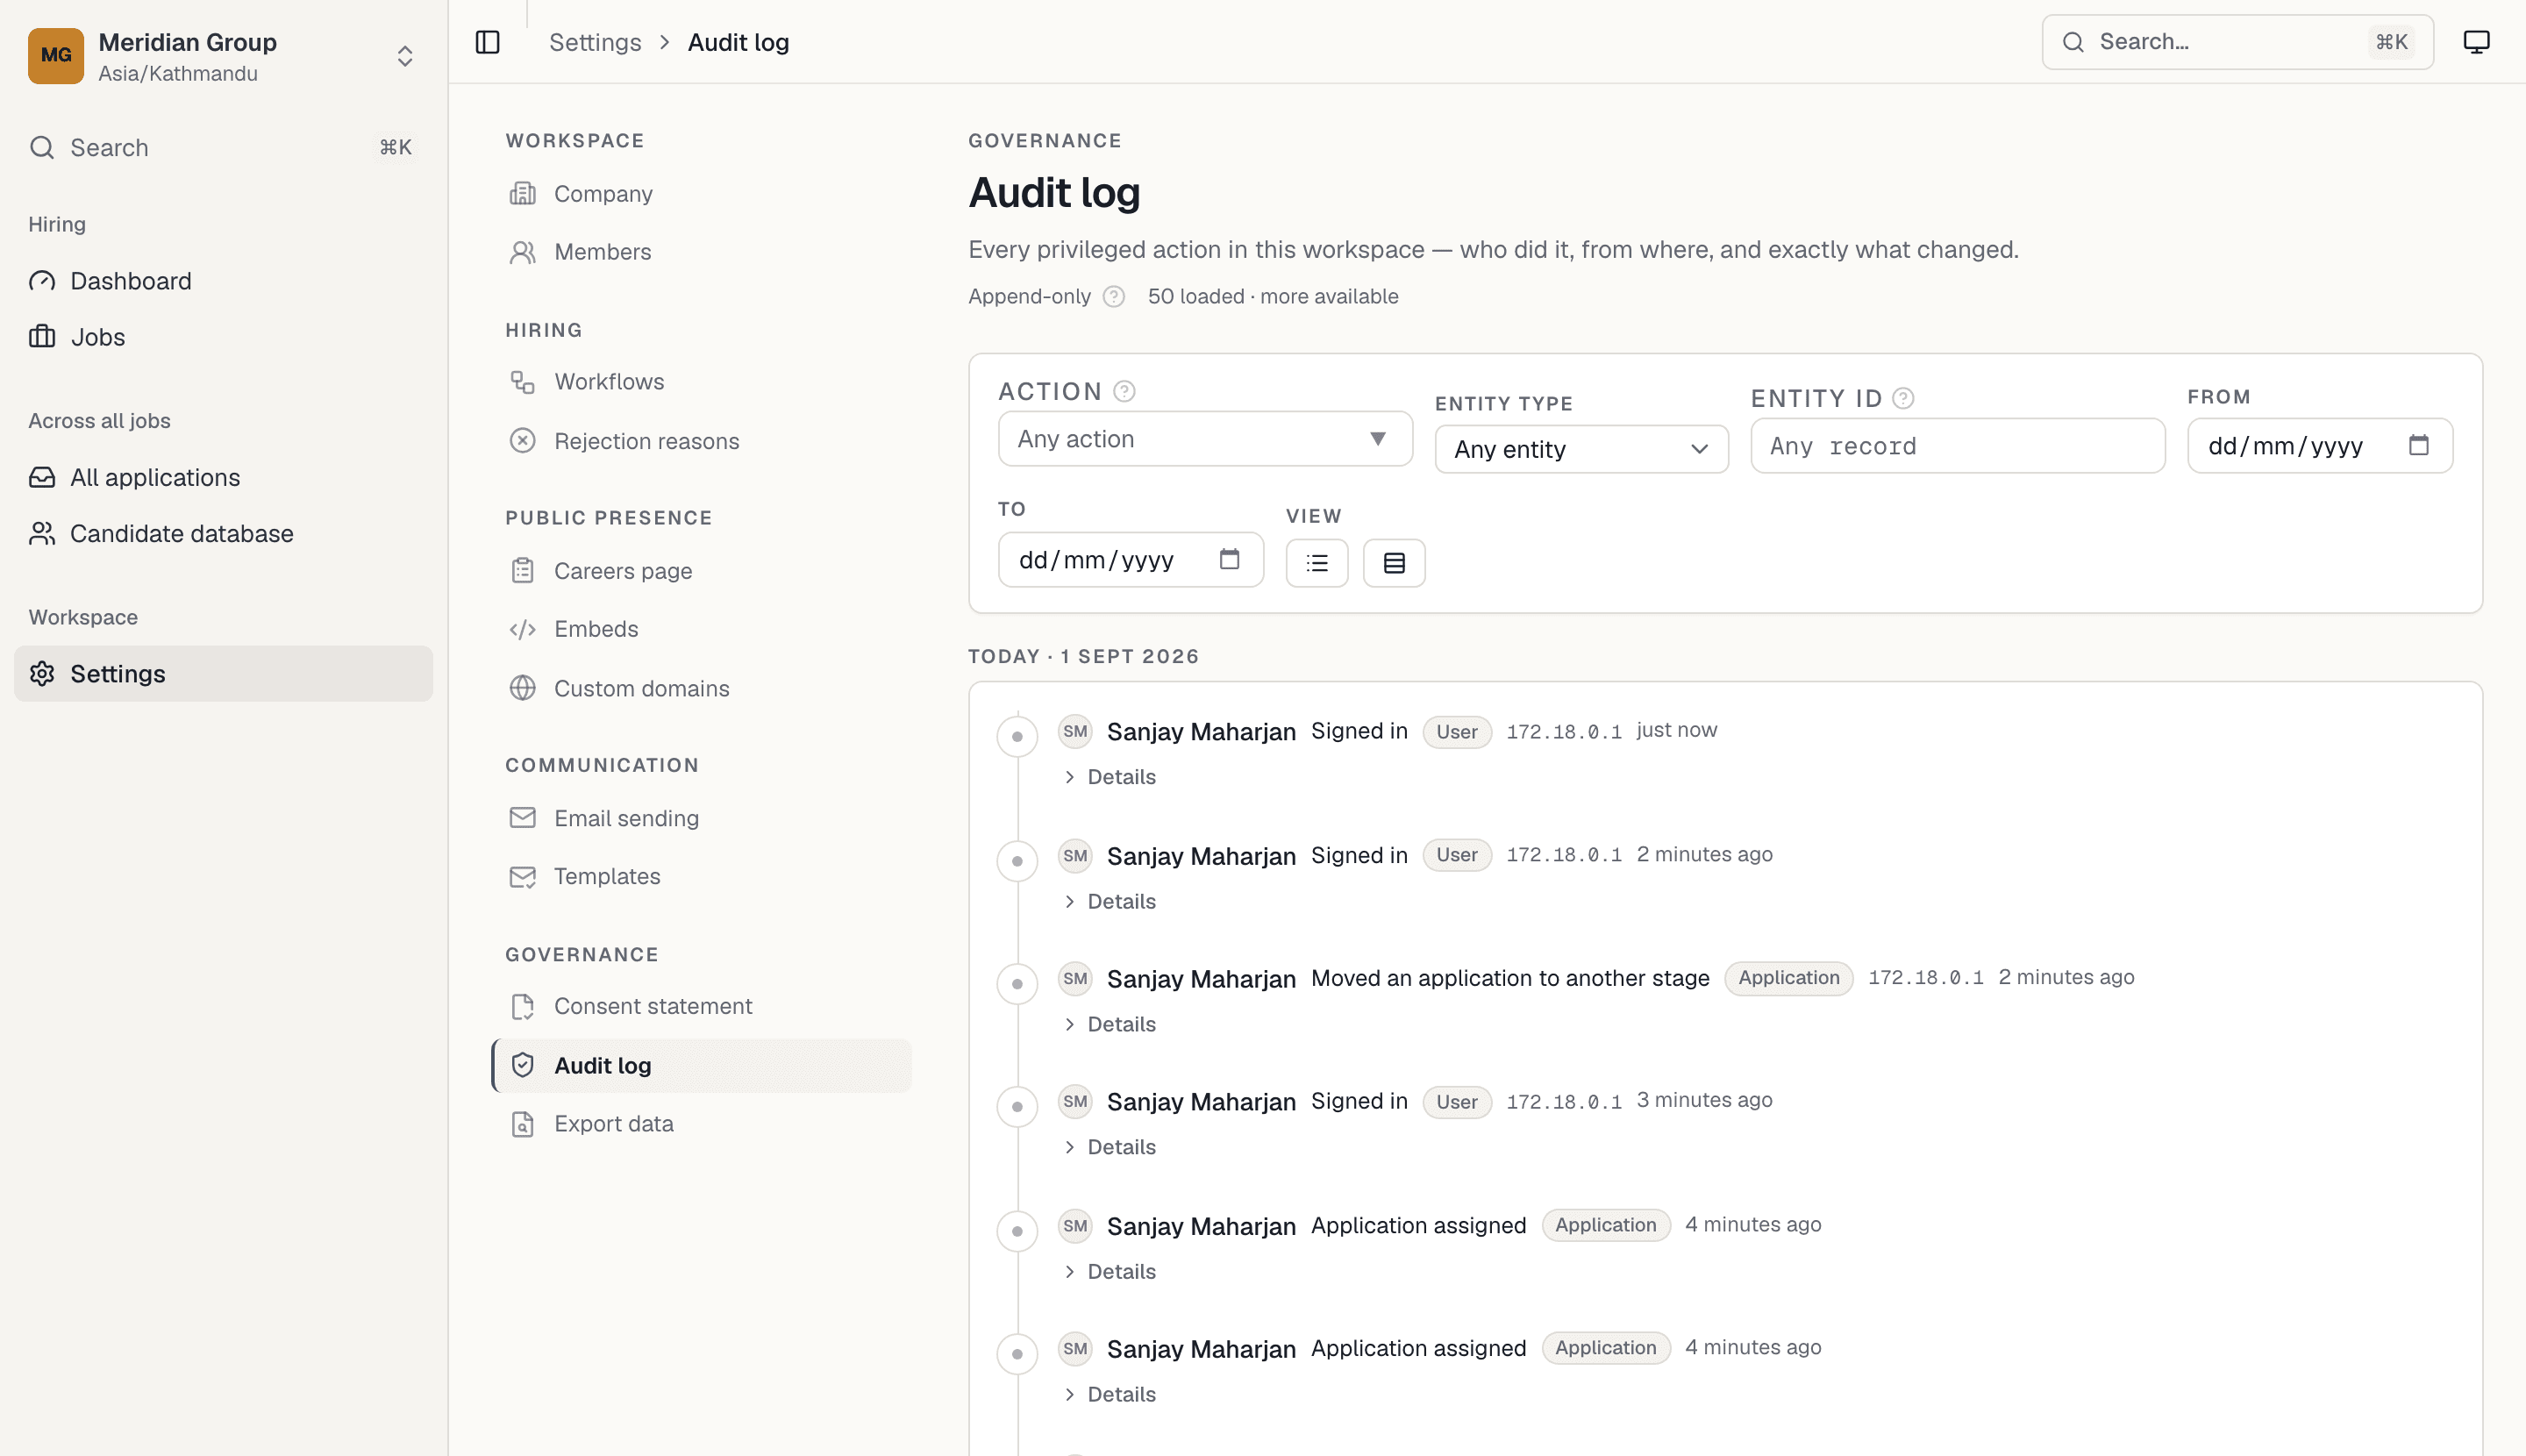Open the Any entity dropdown

(1581, 449)
